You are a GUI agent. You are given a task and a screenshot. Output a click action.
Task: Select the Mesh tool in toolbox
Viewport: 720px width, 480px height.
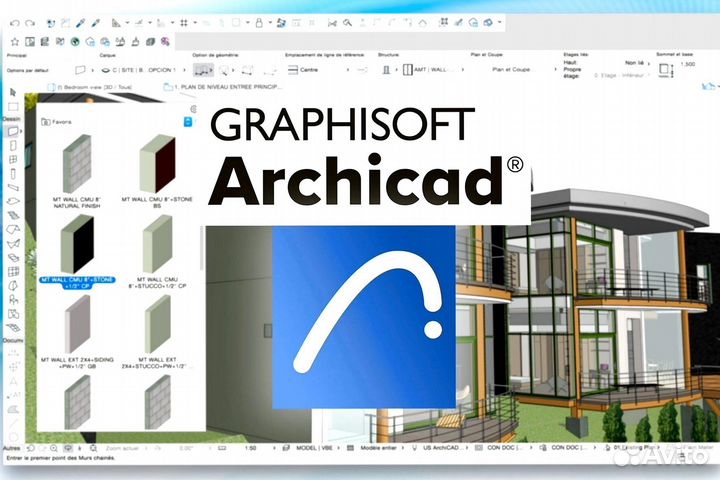(13, 328)
